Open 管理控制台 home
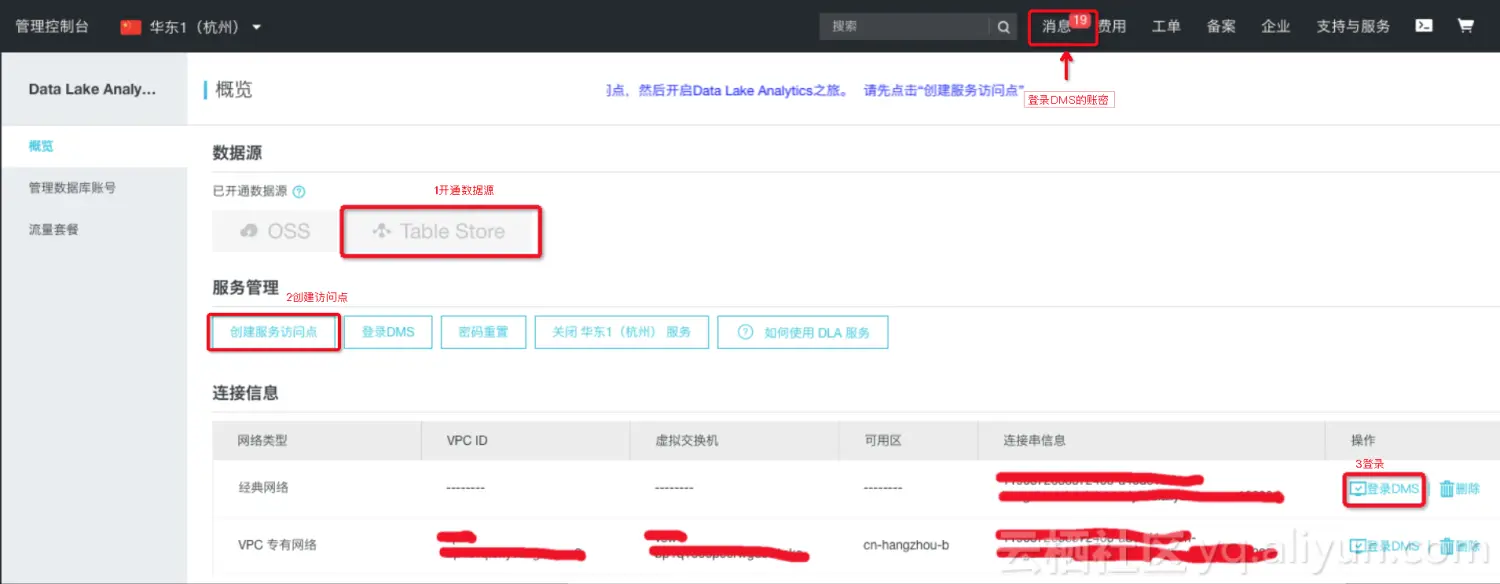 click(x=52, y=27)
